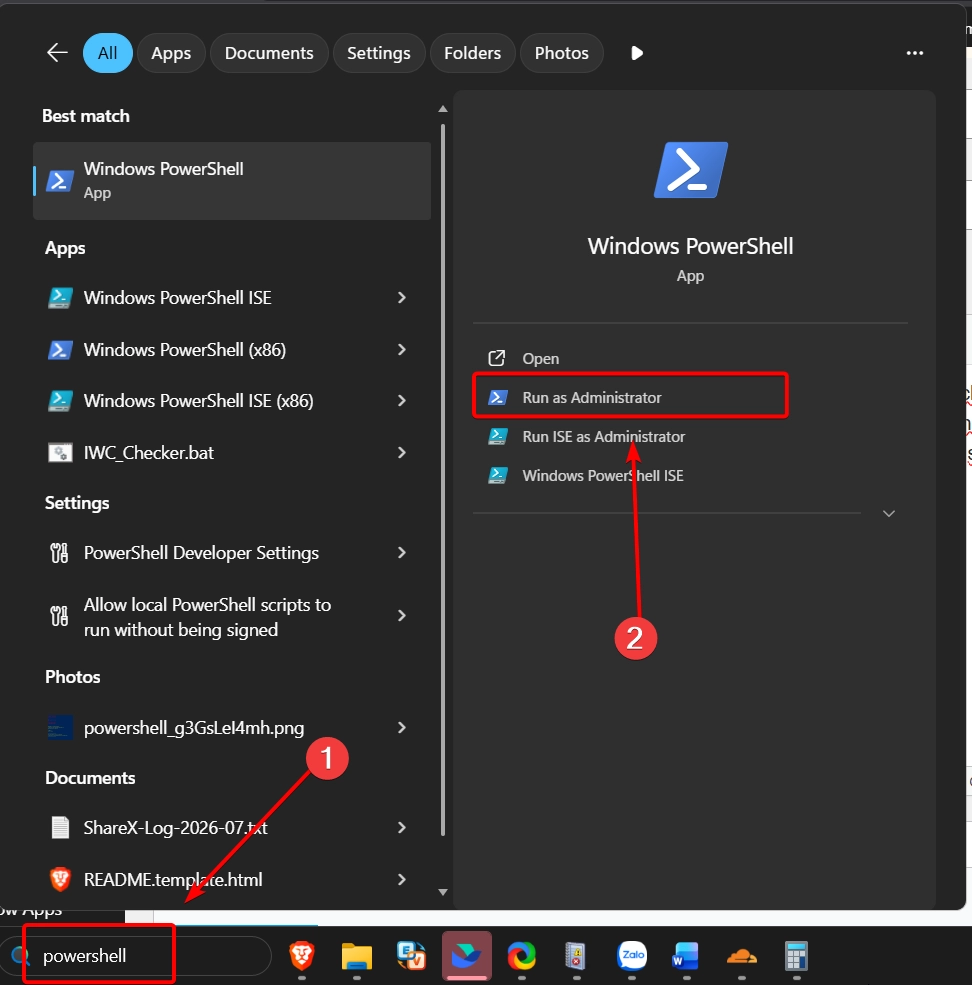Expand options for powershell_g3GsLeI4mh.png

(x=402, y=727)
